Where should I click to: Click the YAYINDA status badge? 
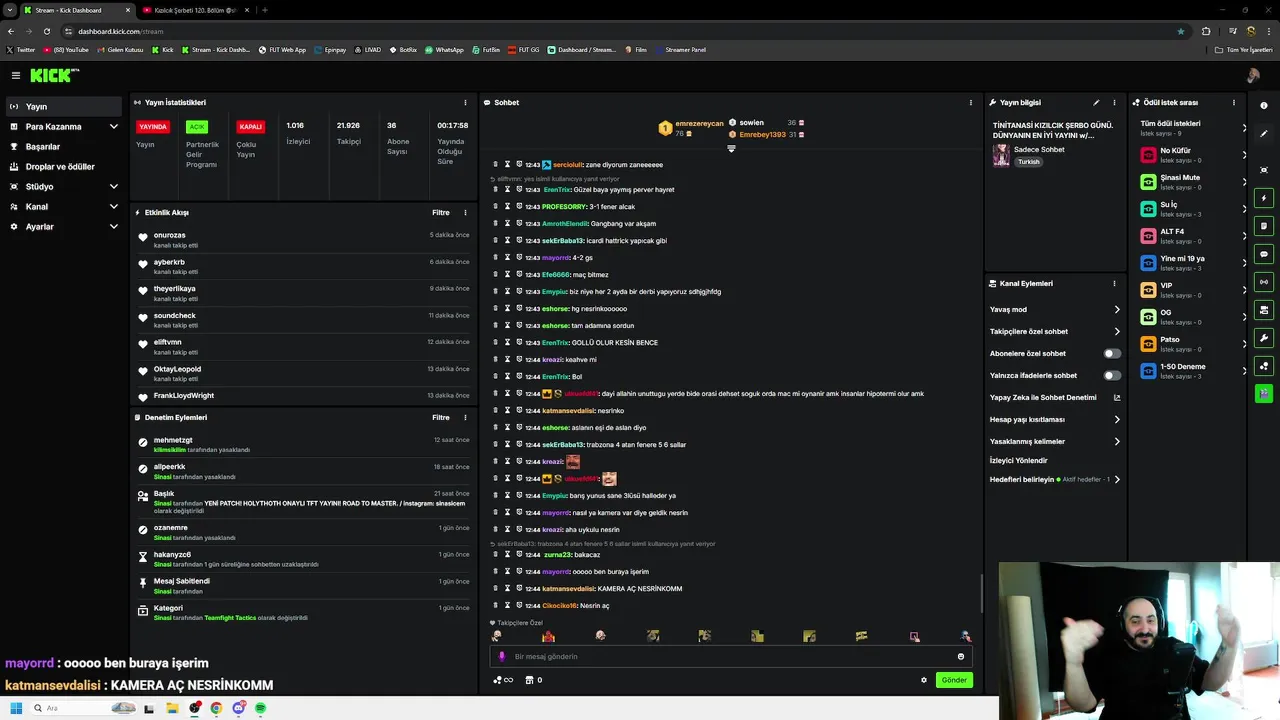[x=153, y=127]
